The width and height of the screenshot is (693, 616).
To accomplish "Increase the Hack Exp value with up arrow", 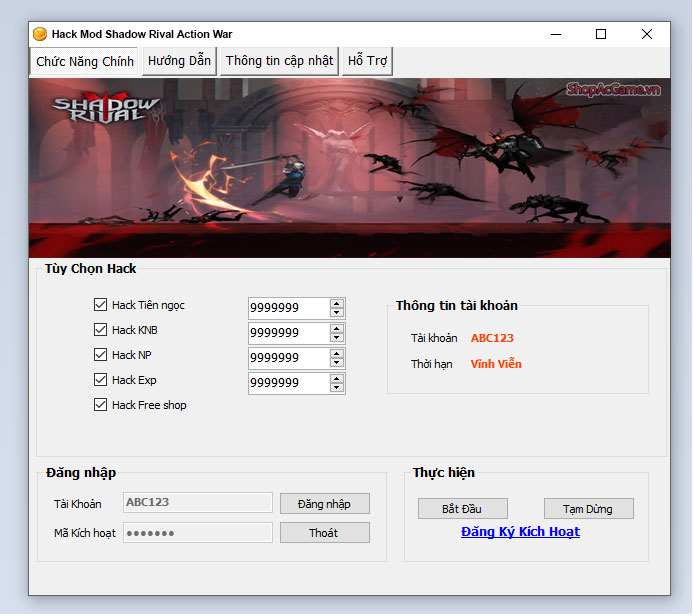I will [337, 379].
